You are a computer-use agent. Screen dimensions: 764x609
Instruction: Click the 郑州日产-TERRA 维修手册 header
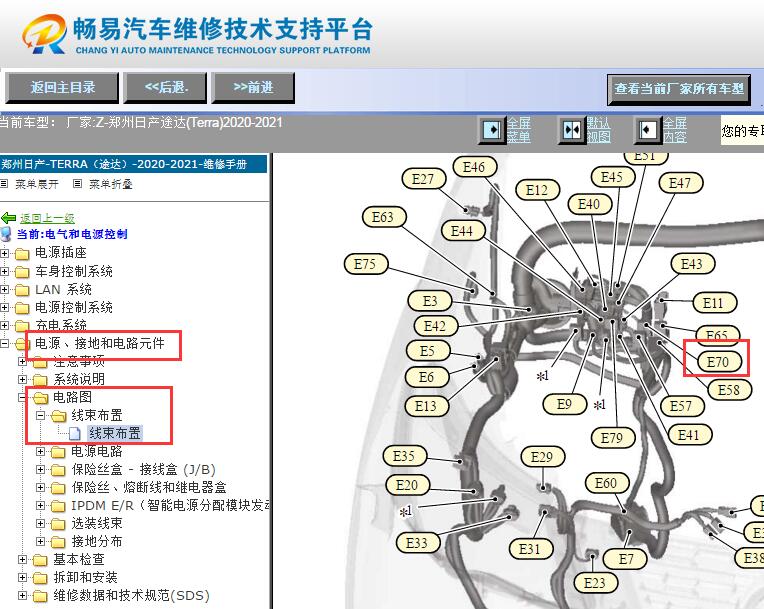(133, 164)
